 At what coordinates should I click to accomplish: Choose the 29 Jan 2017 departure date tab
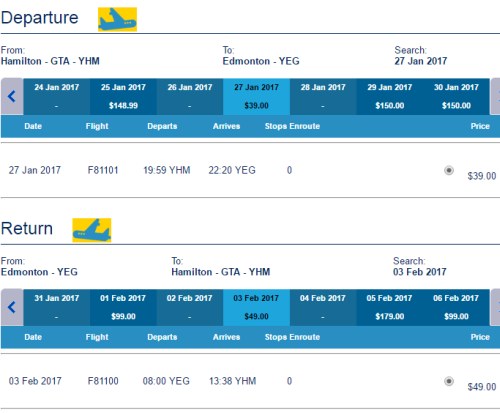(390, 97)
